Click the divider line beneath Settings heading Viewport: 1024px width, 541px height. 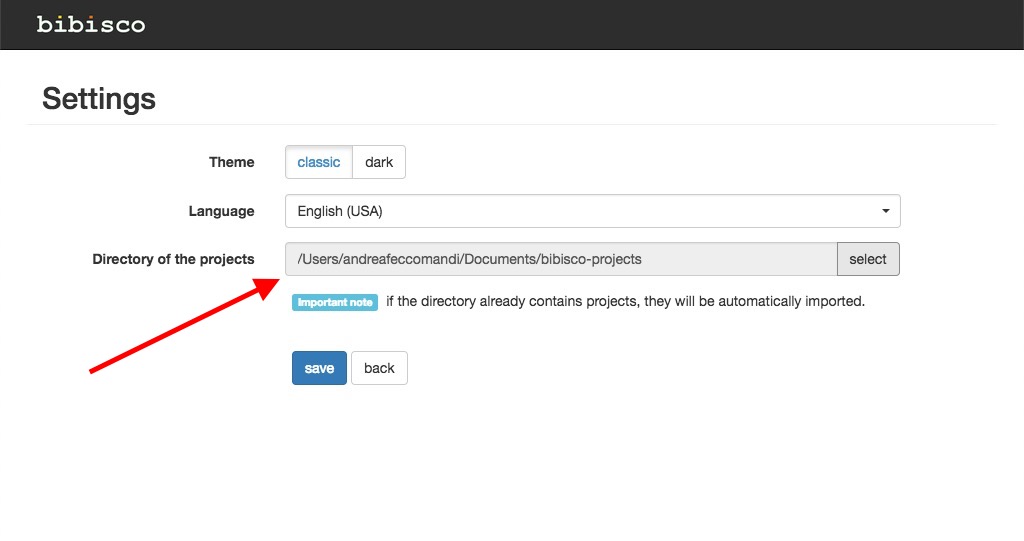click(x=512, y=124)
